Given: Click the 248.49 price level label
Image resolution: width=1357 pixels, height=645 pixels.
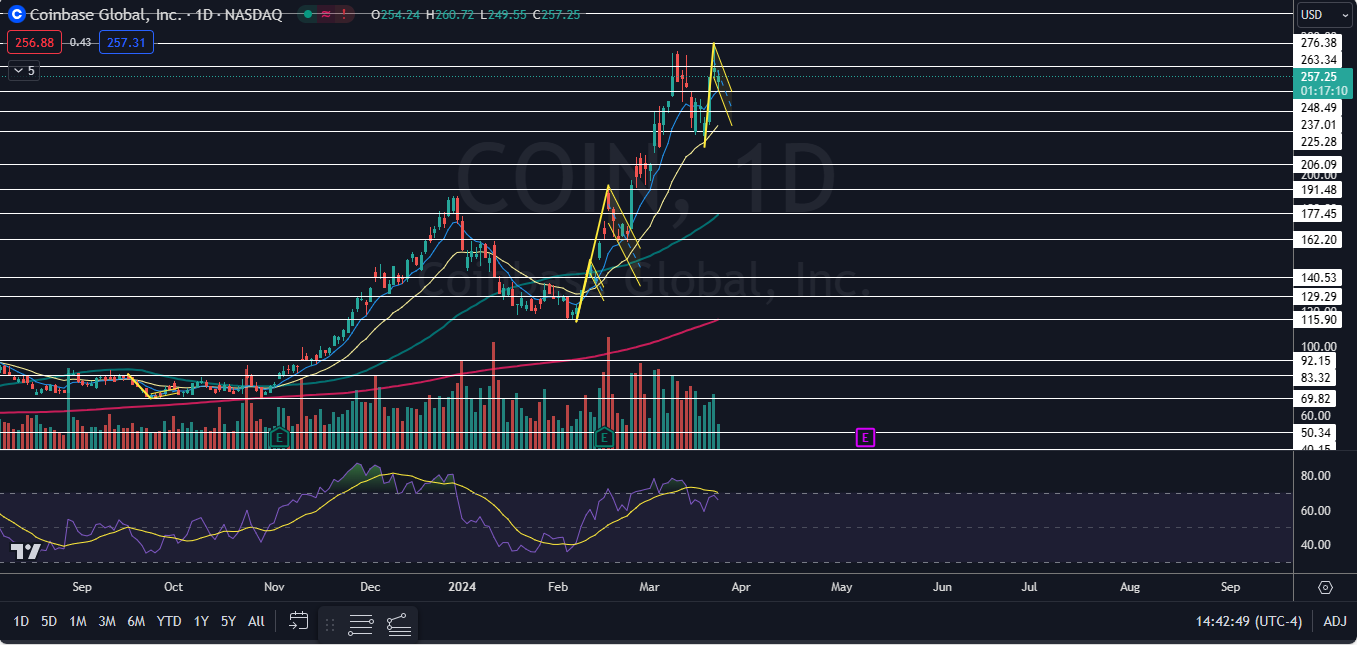Looking at the screenshot, I should [x=1319, y=108].
